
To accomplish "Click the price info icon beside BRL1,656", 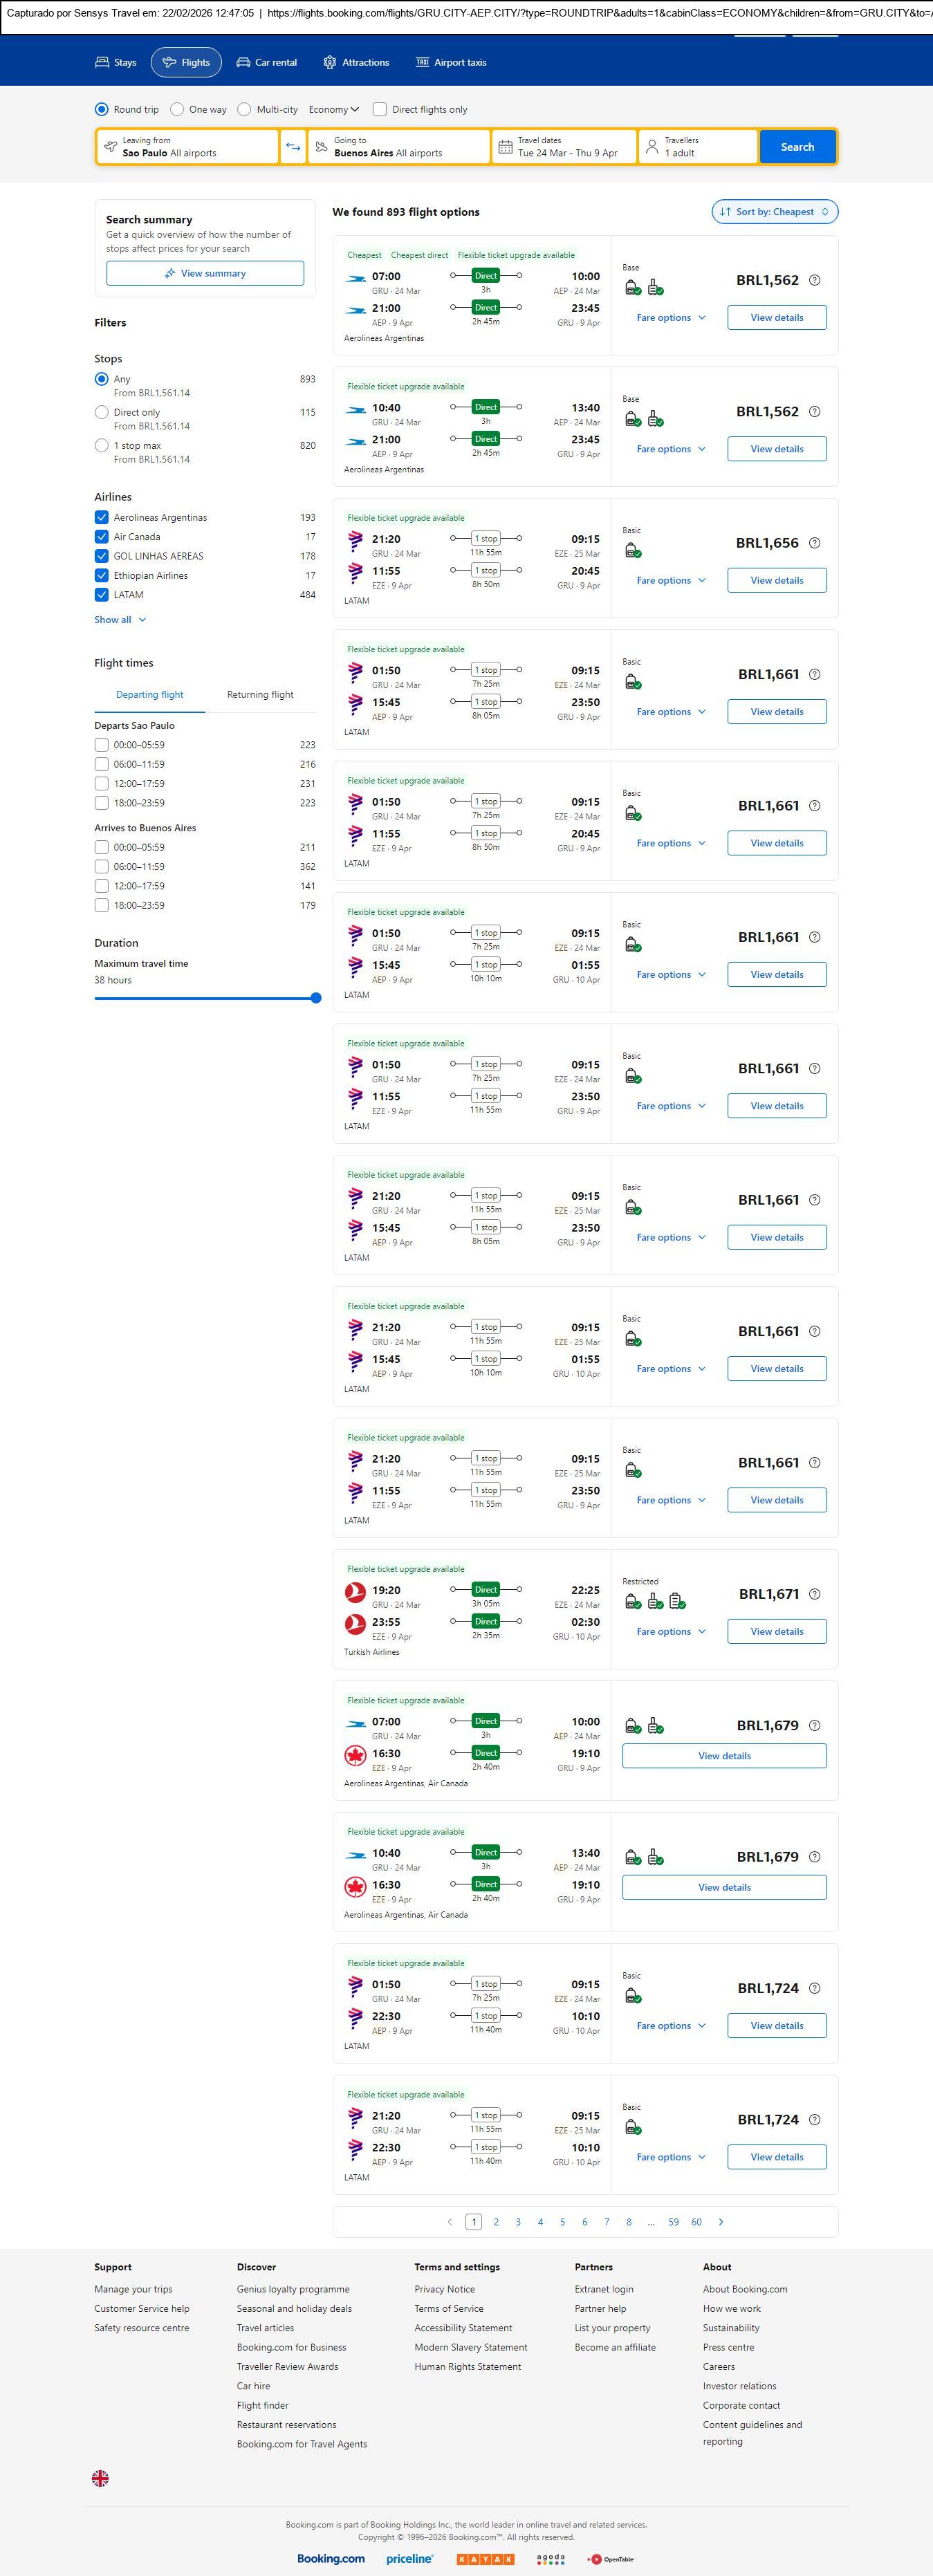I will coord(814,543).
